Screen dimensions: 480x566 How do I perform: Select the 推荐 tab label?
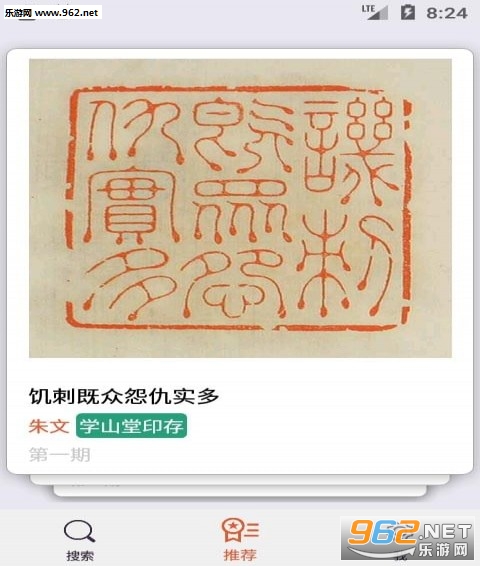coord(240,555)
